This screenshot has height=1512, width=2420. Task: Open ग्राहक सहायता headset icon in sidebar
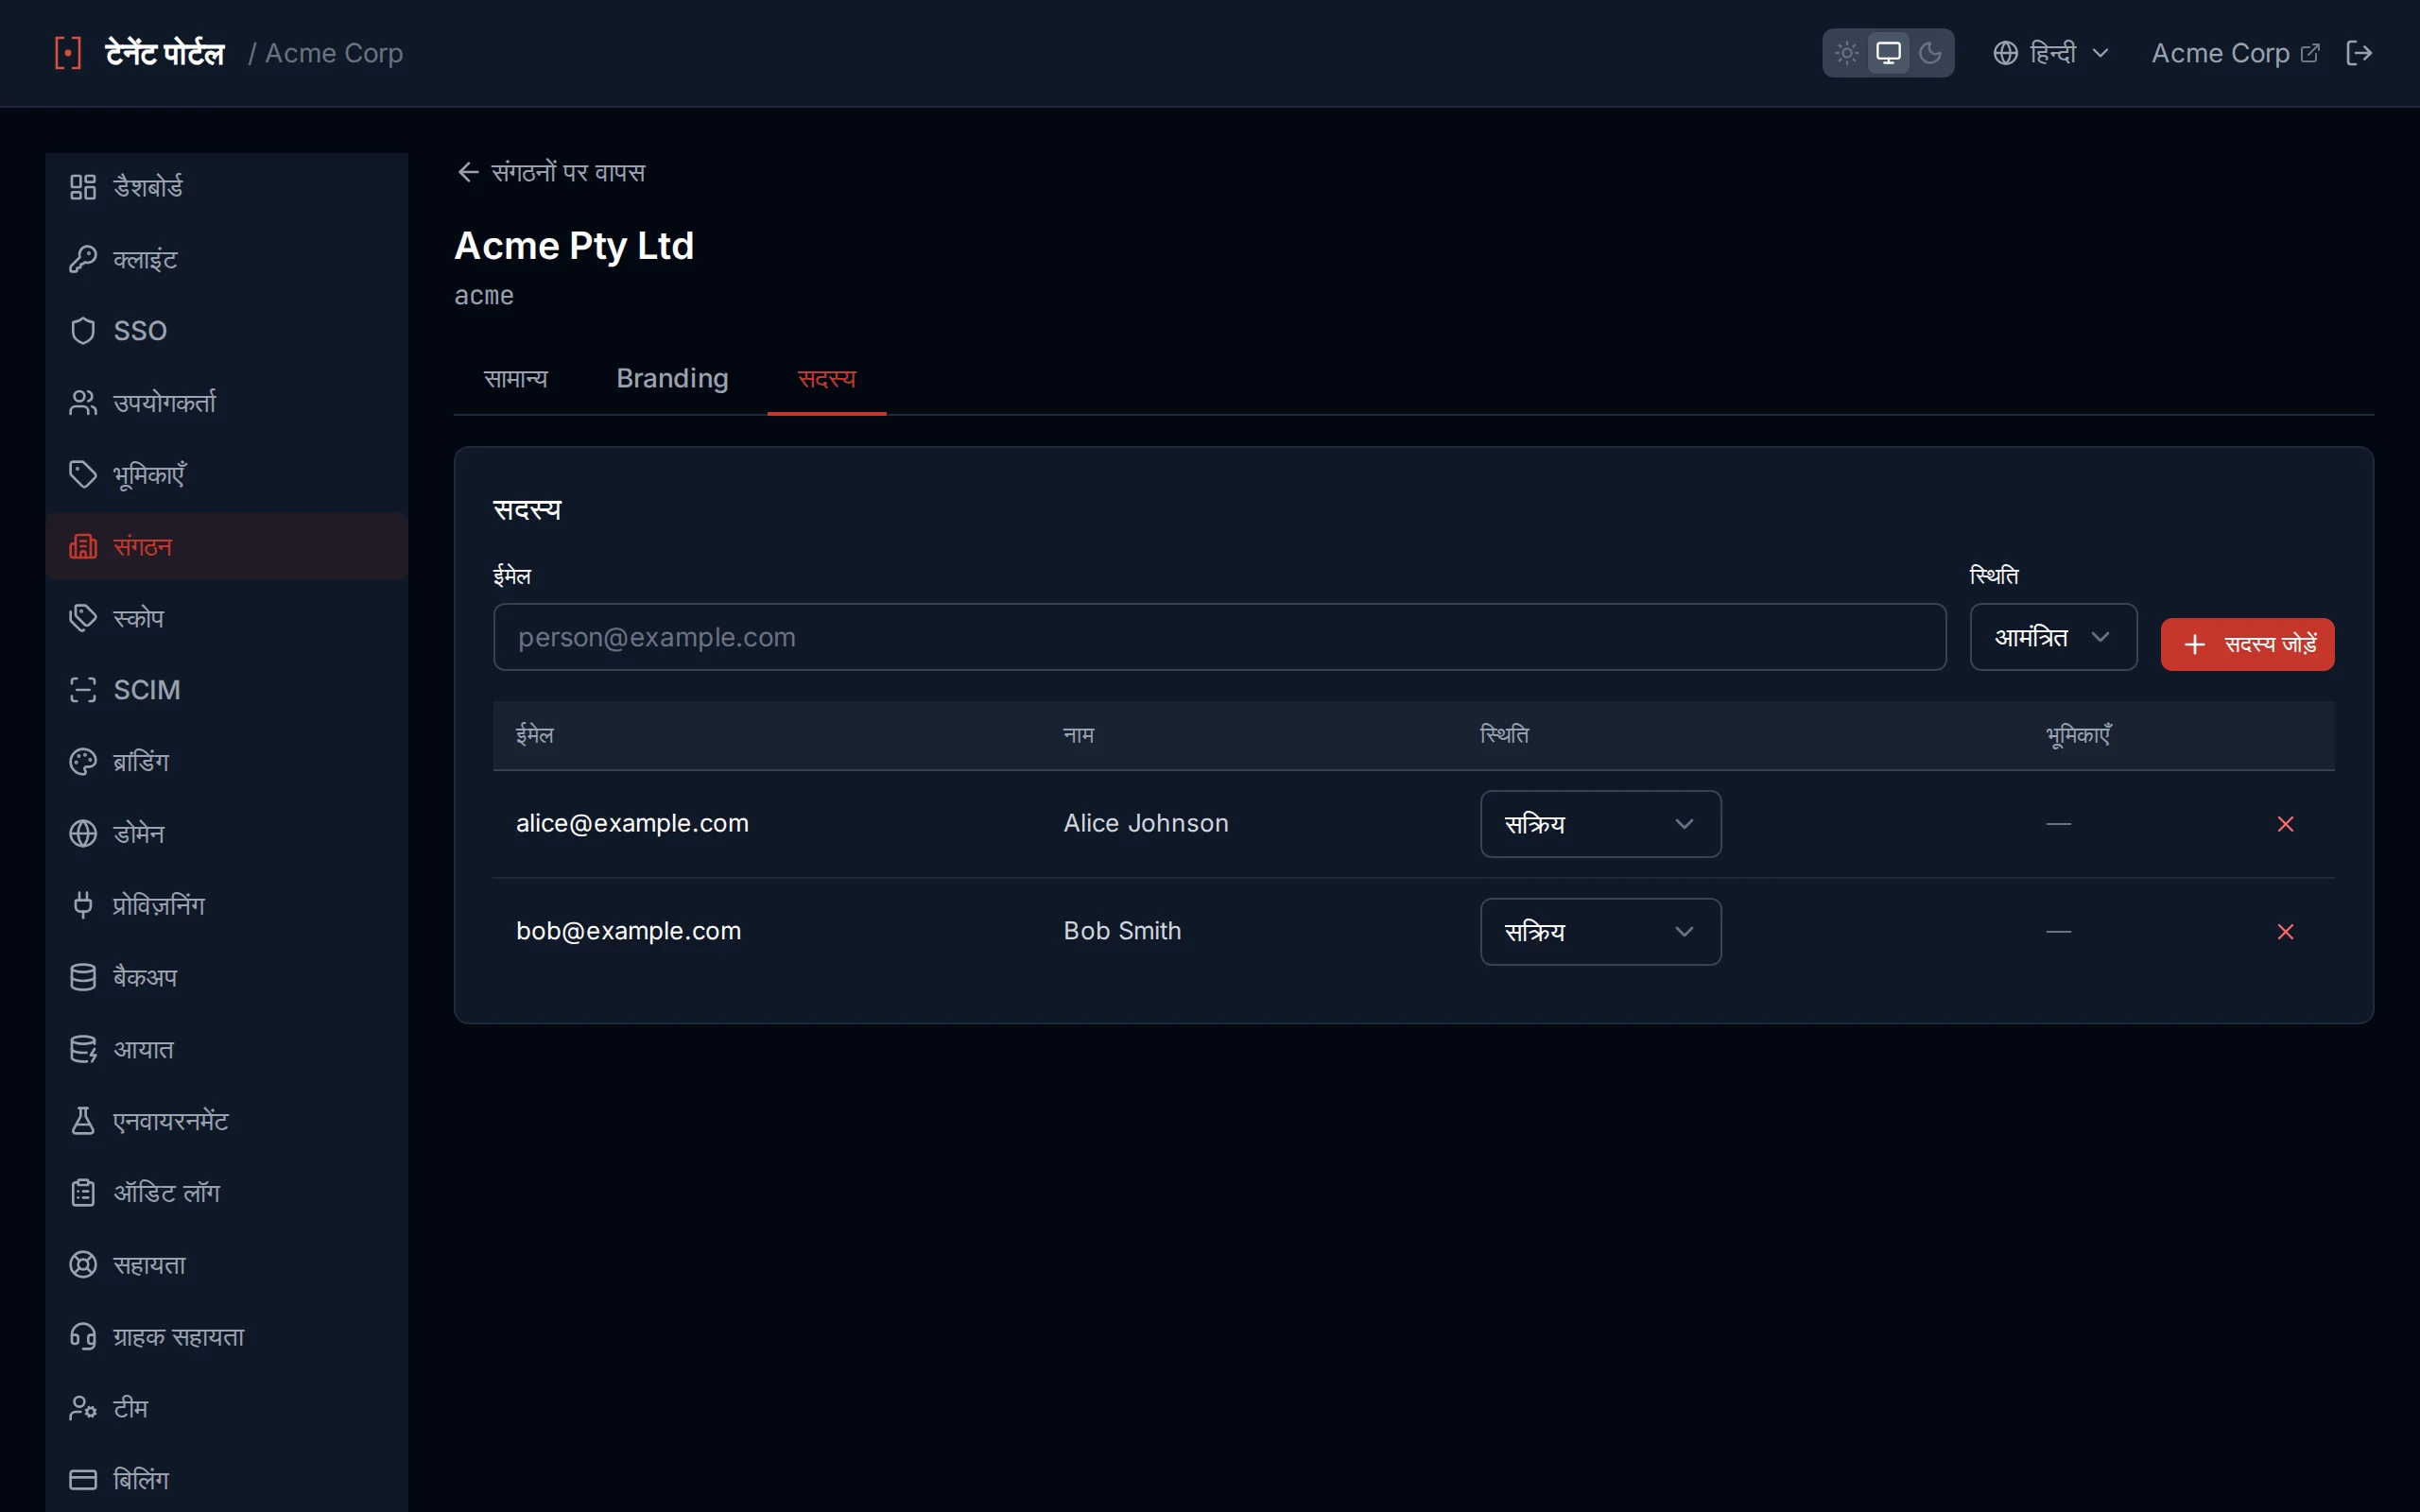click(x=83, y=1336)
